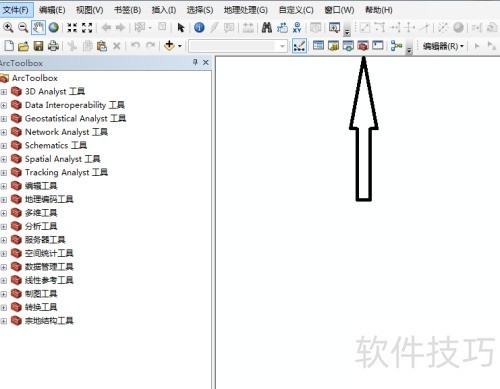Open the 编辑器(R) dropdown menu
This screenshot has height=389, width=500.
coord(443,46)
